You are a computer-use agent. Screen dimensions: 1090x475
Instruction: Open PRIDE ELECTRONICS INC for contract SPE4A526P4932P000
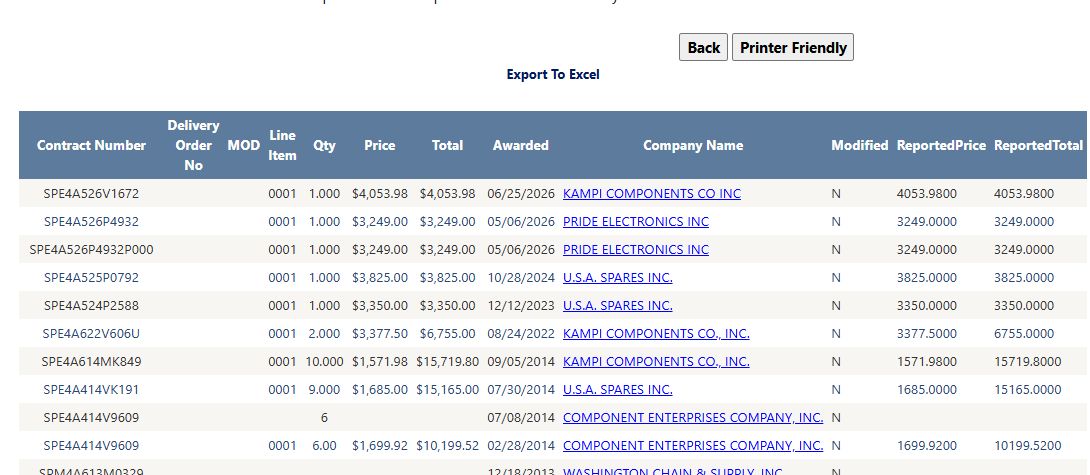pos(635,249)
